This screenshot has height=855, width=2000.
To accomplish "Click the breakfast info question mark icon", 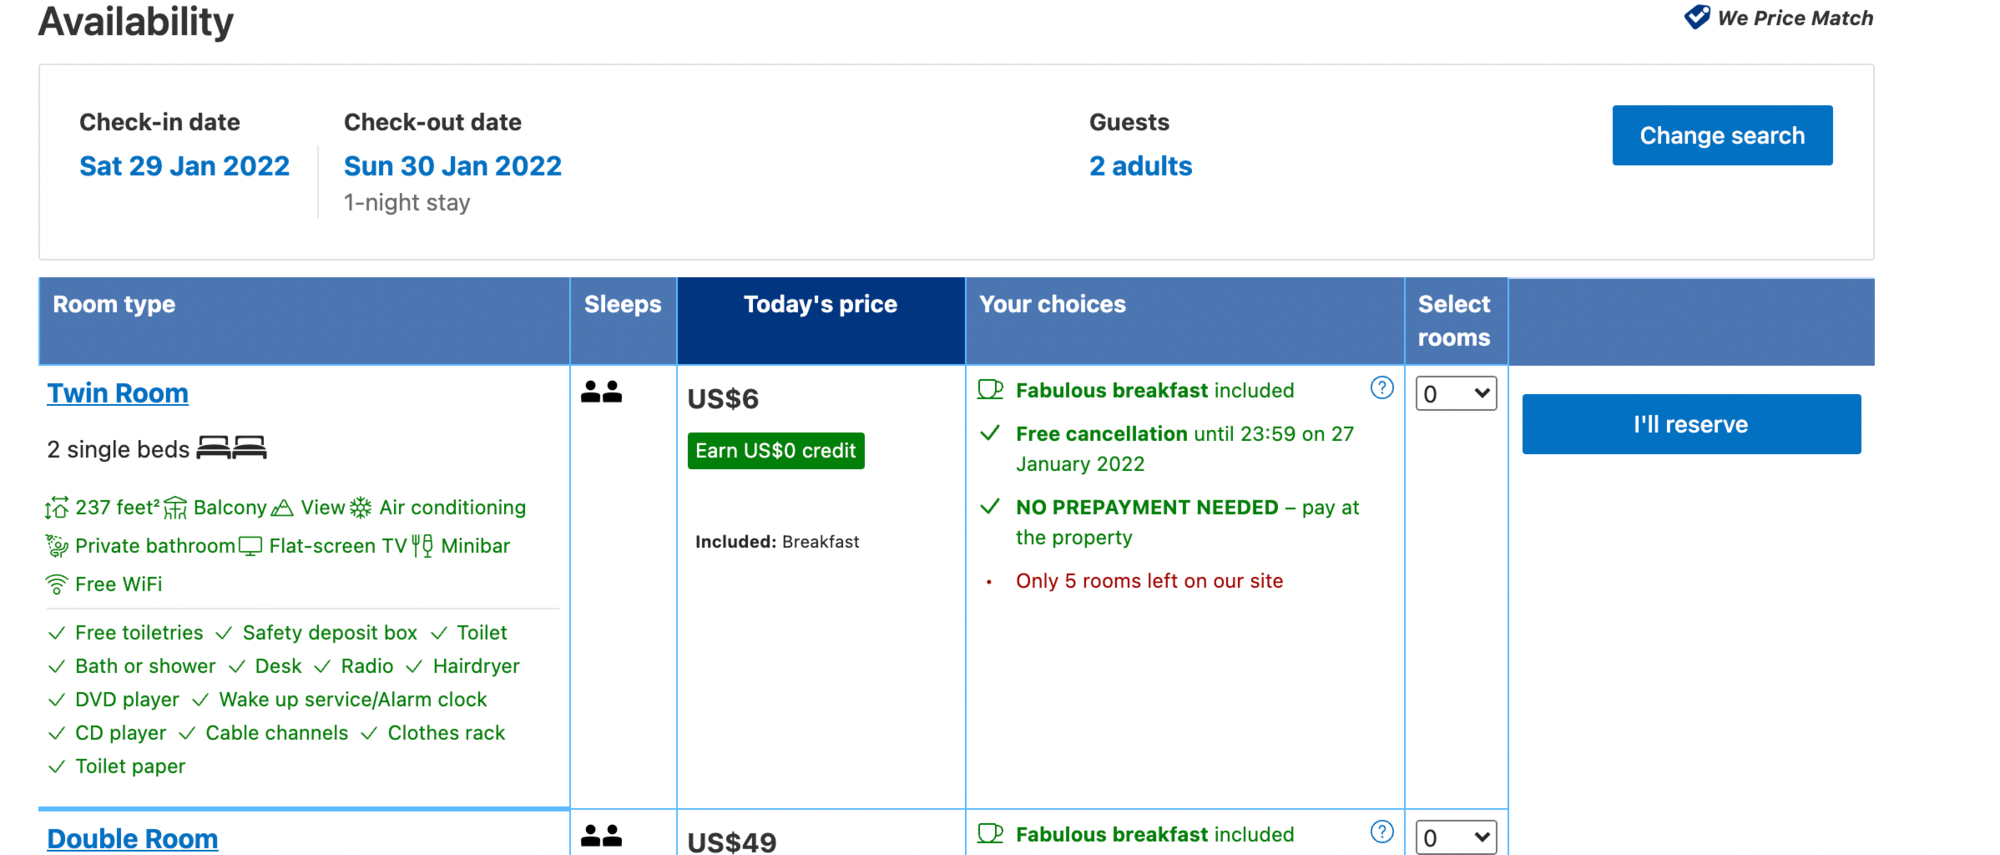I will 1381,388.
